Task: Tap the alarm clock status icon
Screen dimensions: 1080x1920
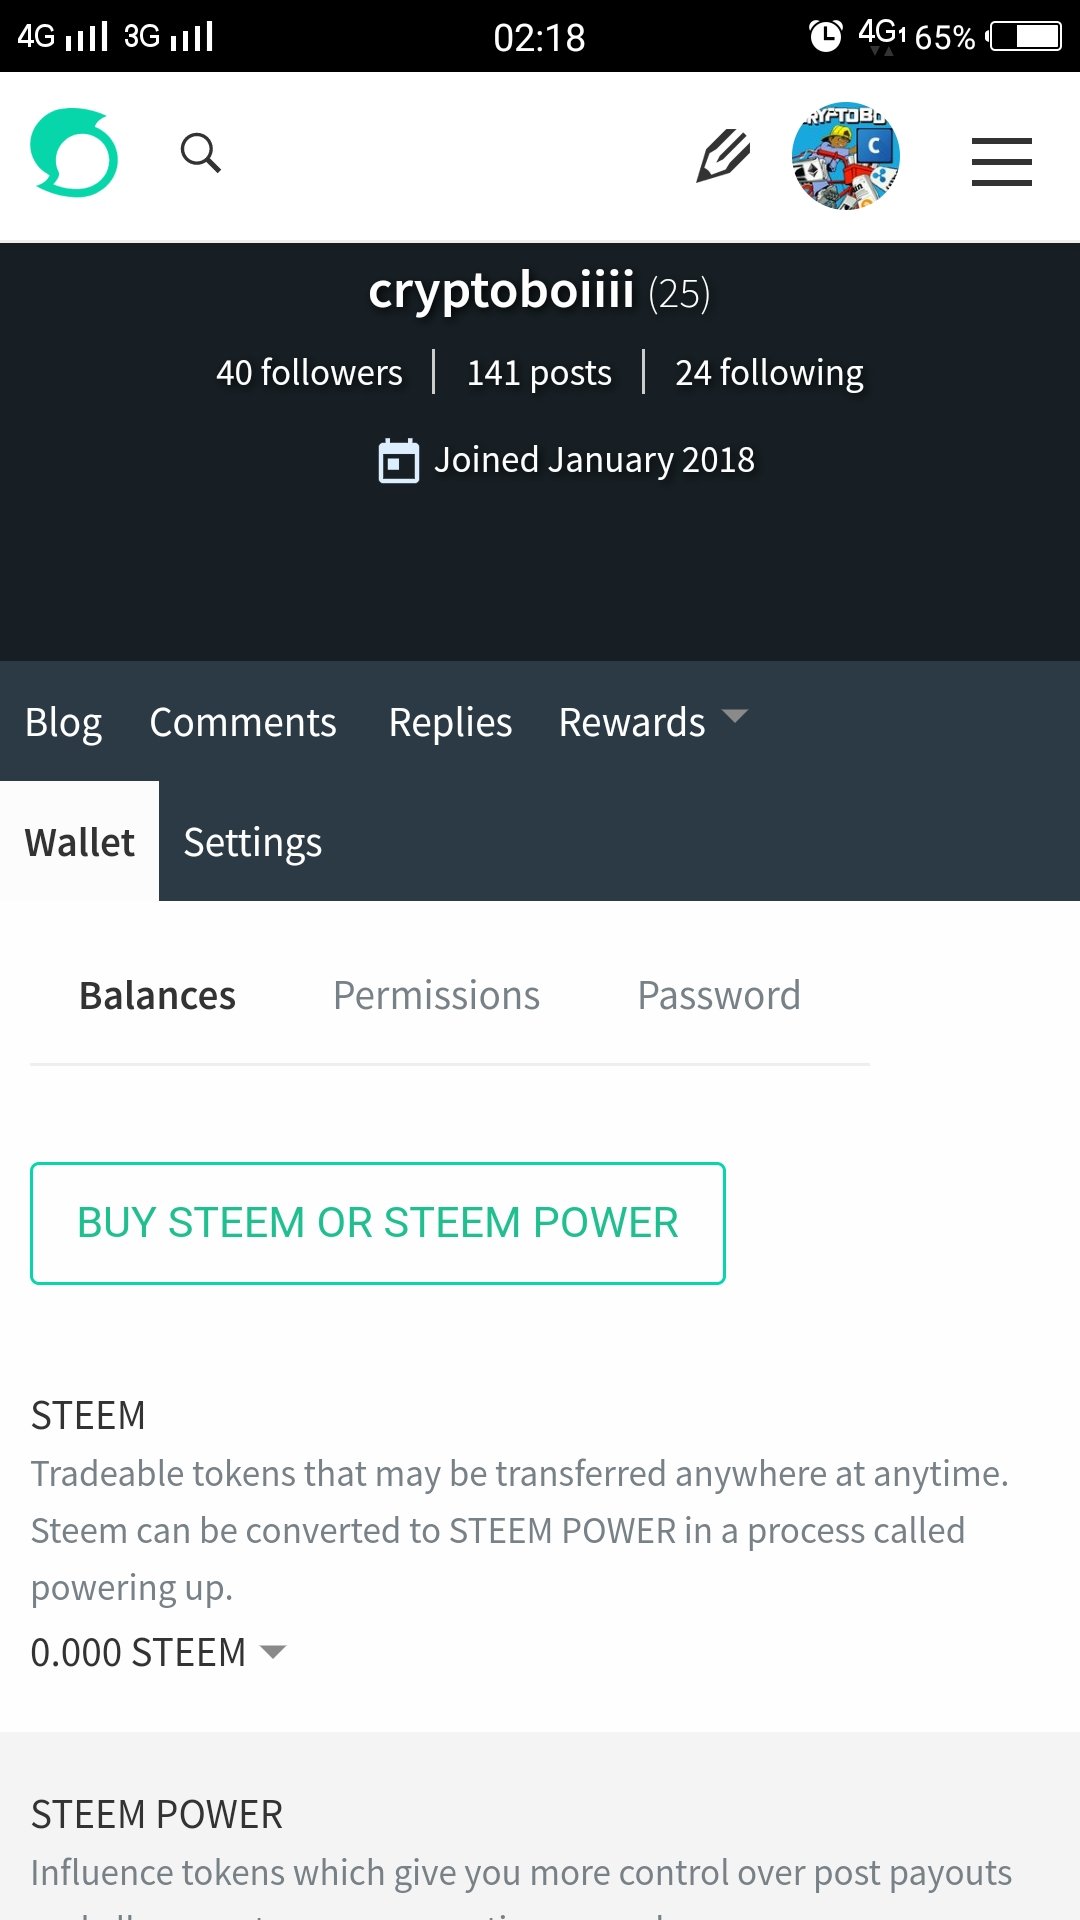Action: coord(825,36)
